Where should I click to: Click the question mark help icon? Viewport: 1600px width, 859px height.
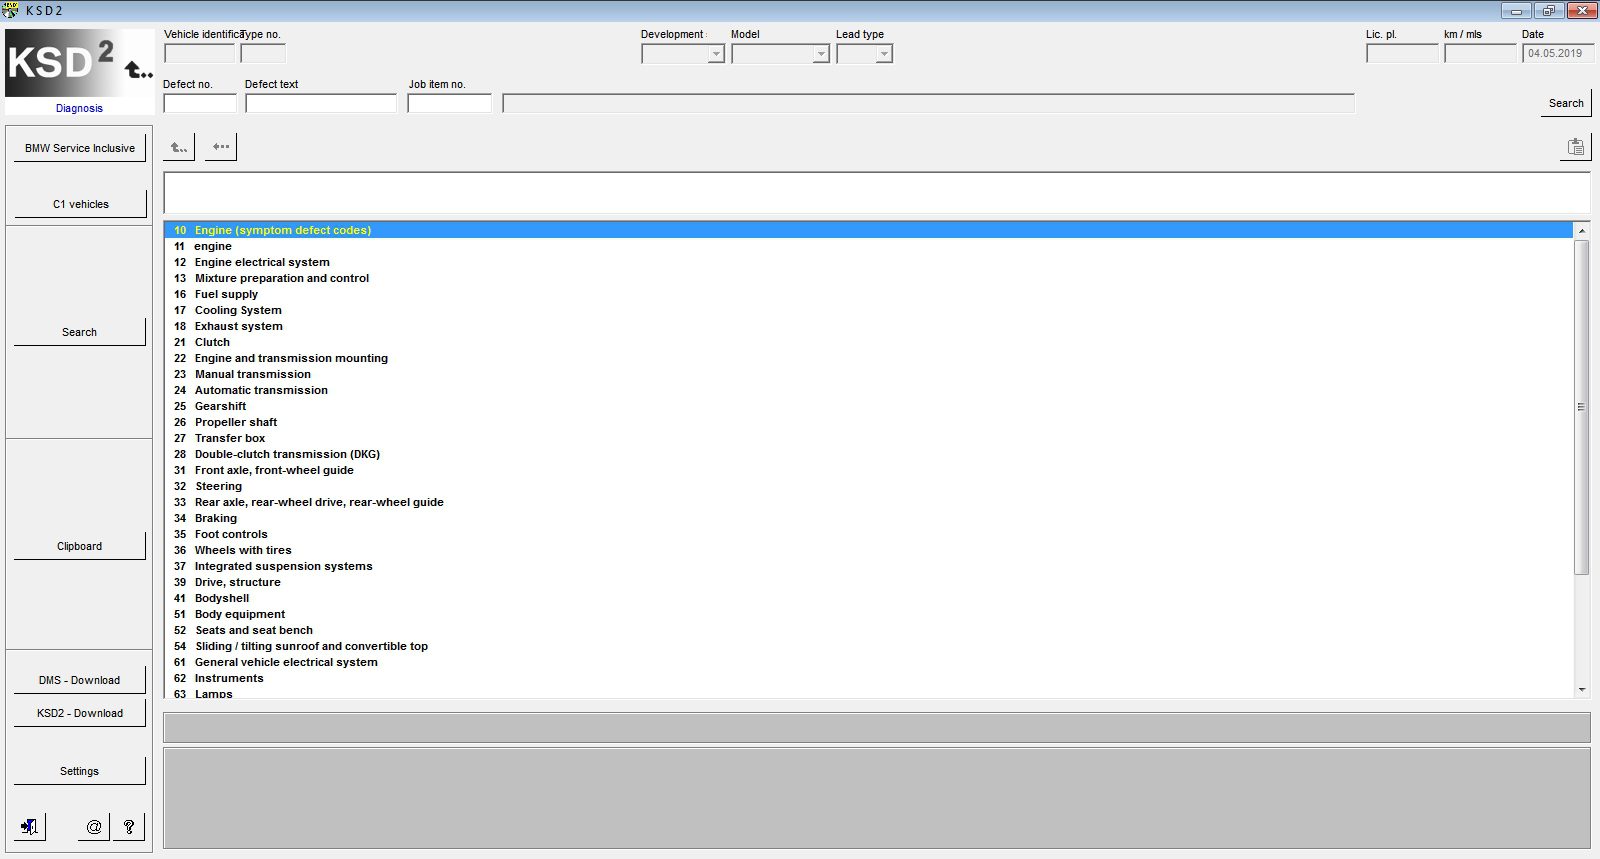click(x=129, y=827)
